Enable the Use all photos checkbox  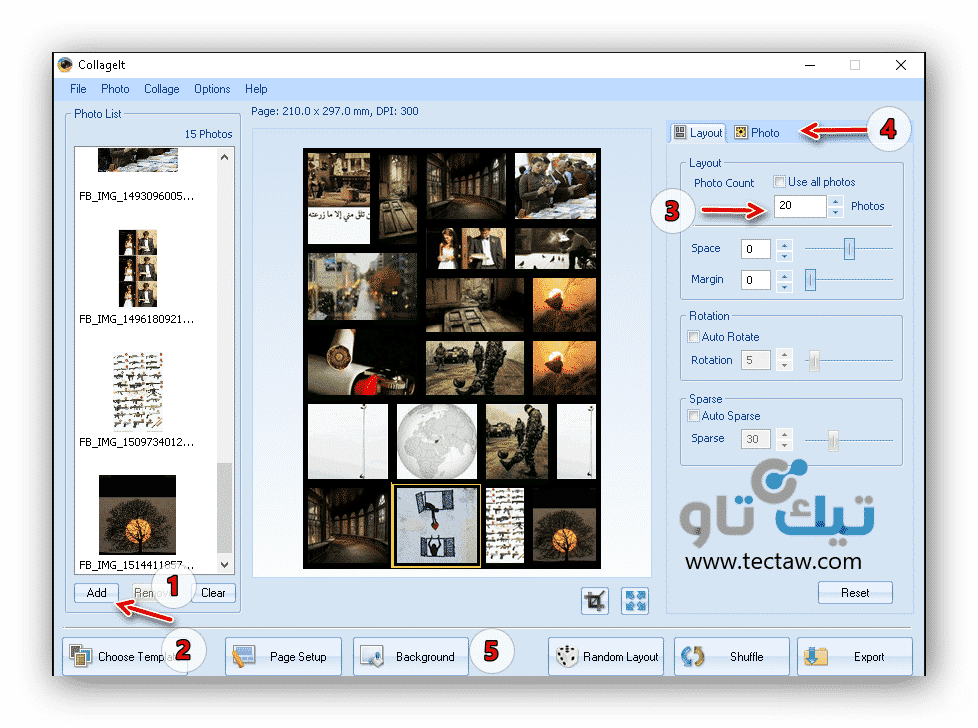779,182
